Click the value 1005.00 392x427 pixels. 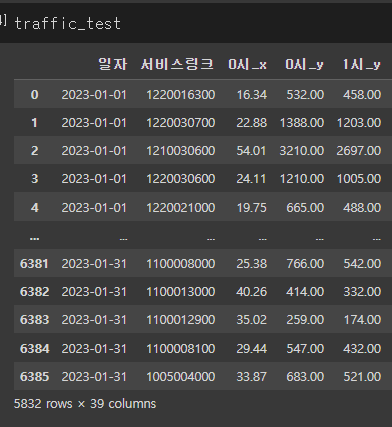click(x=359, y=179)
